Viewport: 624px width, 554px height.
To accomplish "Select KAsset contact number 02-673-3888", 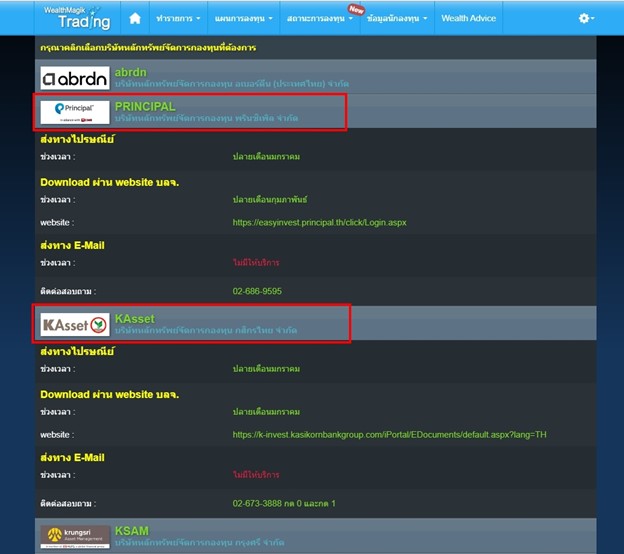I will click(284, 503).
